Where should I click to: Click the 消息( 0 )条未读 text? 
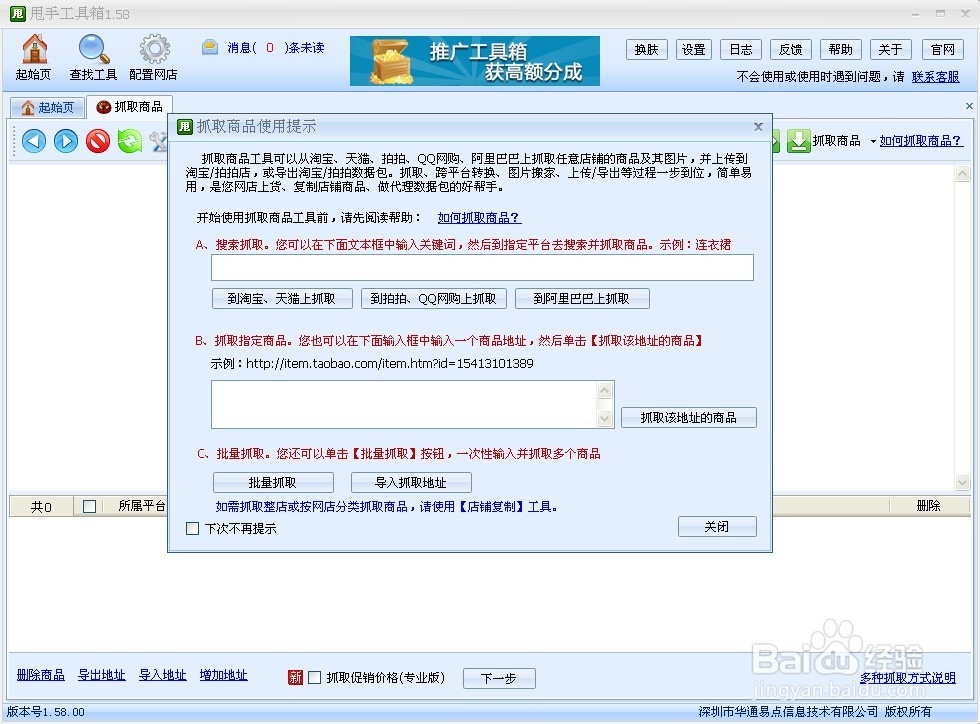[x=276, y=48]
